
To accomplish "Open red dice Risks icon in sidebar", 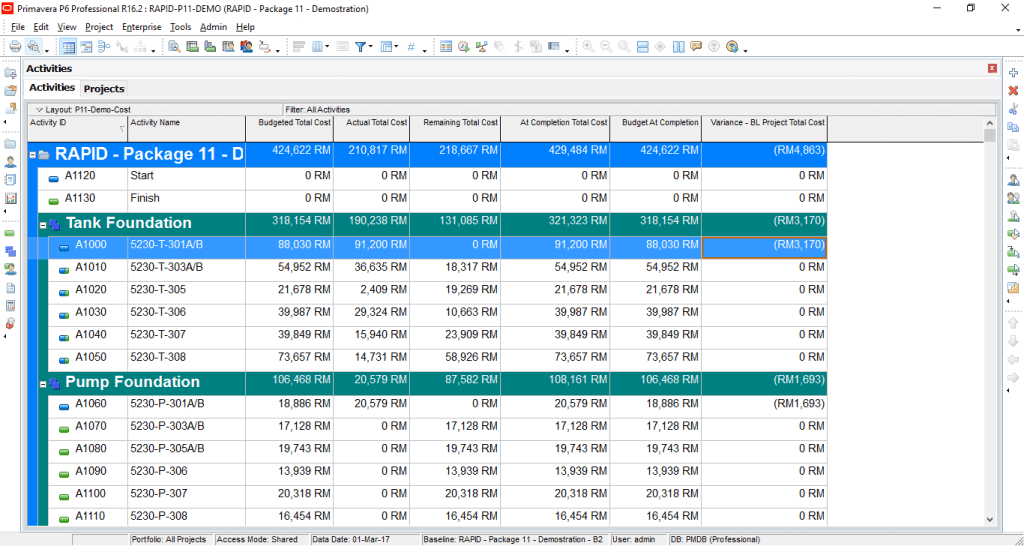I will (10, 323).
